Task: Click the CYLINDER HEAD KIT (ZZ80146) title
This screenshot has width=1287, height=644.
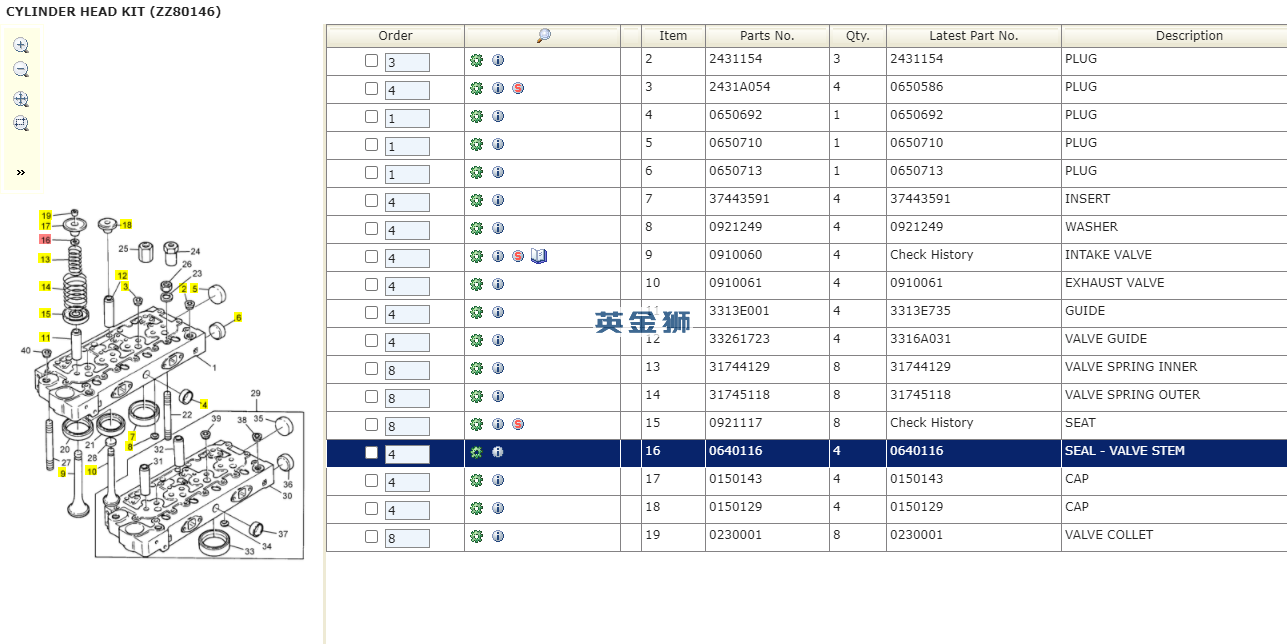Action: point(114,12)
